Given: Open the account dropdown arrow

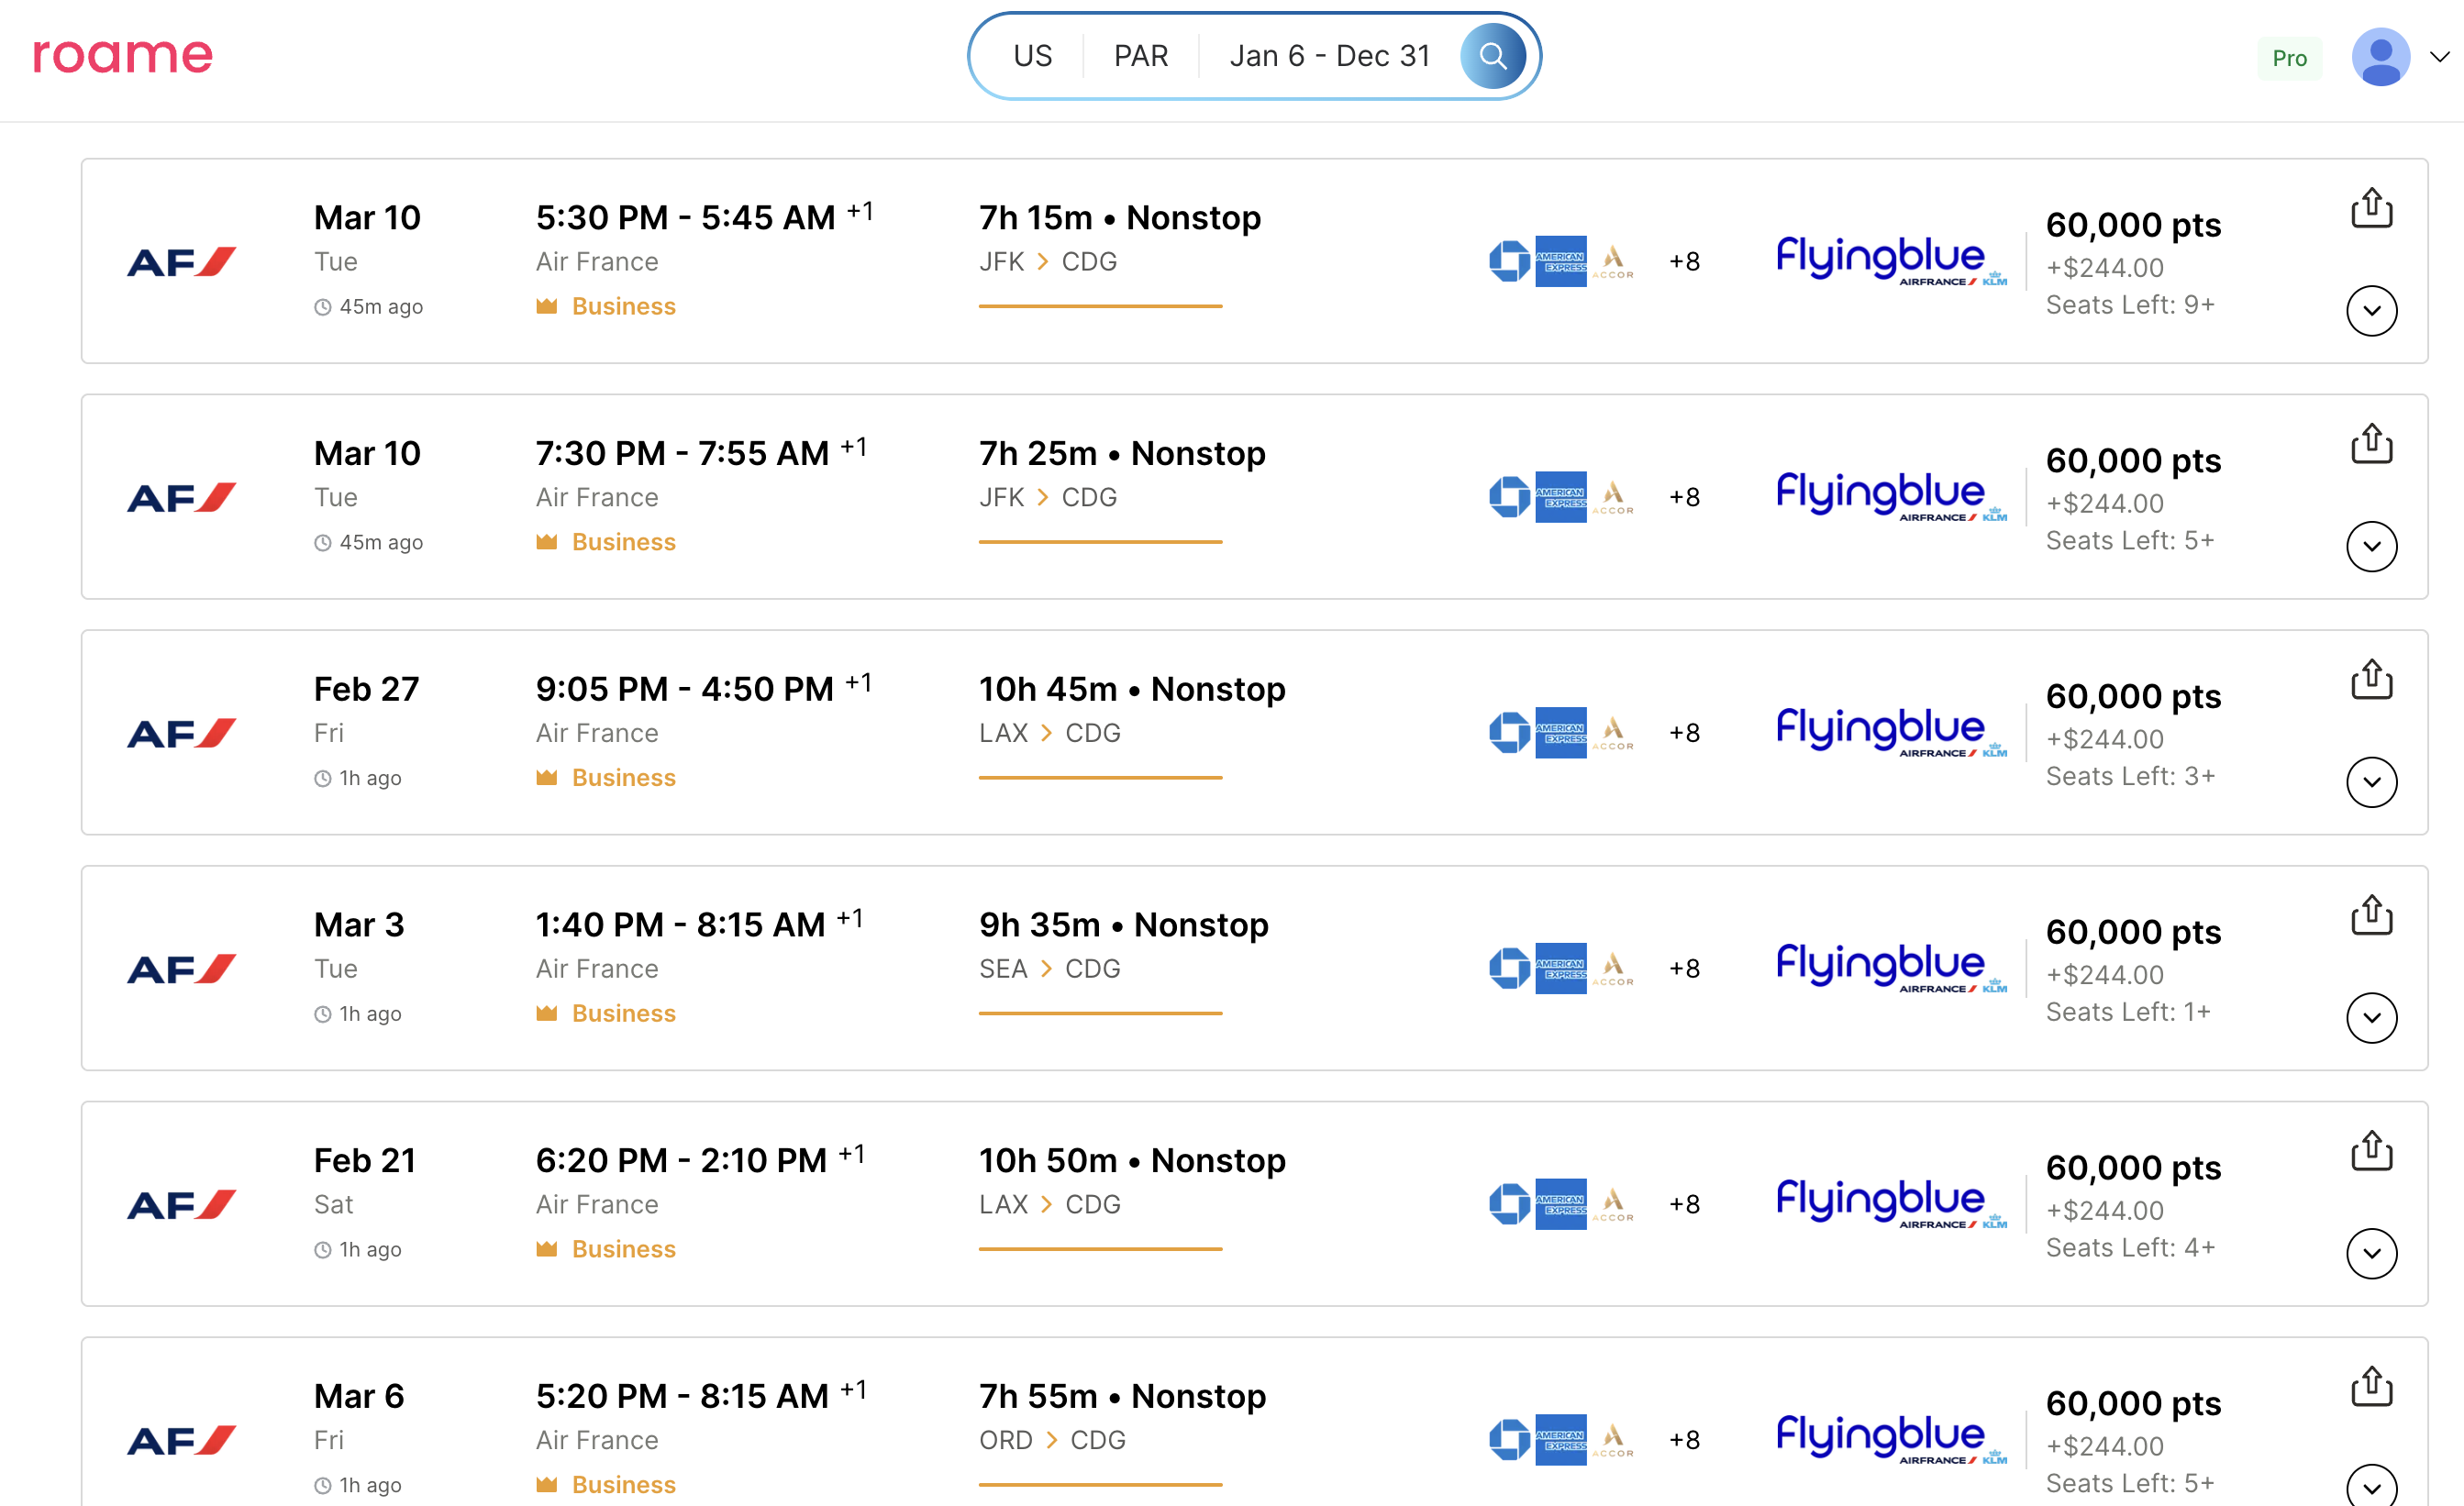Looking at the screenshot, I should (x=2439, y=57).
